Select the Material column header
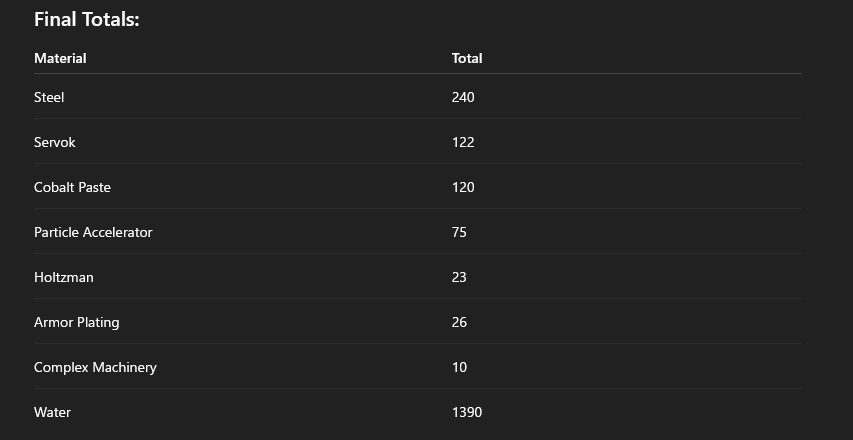 (60, 58)
